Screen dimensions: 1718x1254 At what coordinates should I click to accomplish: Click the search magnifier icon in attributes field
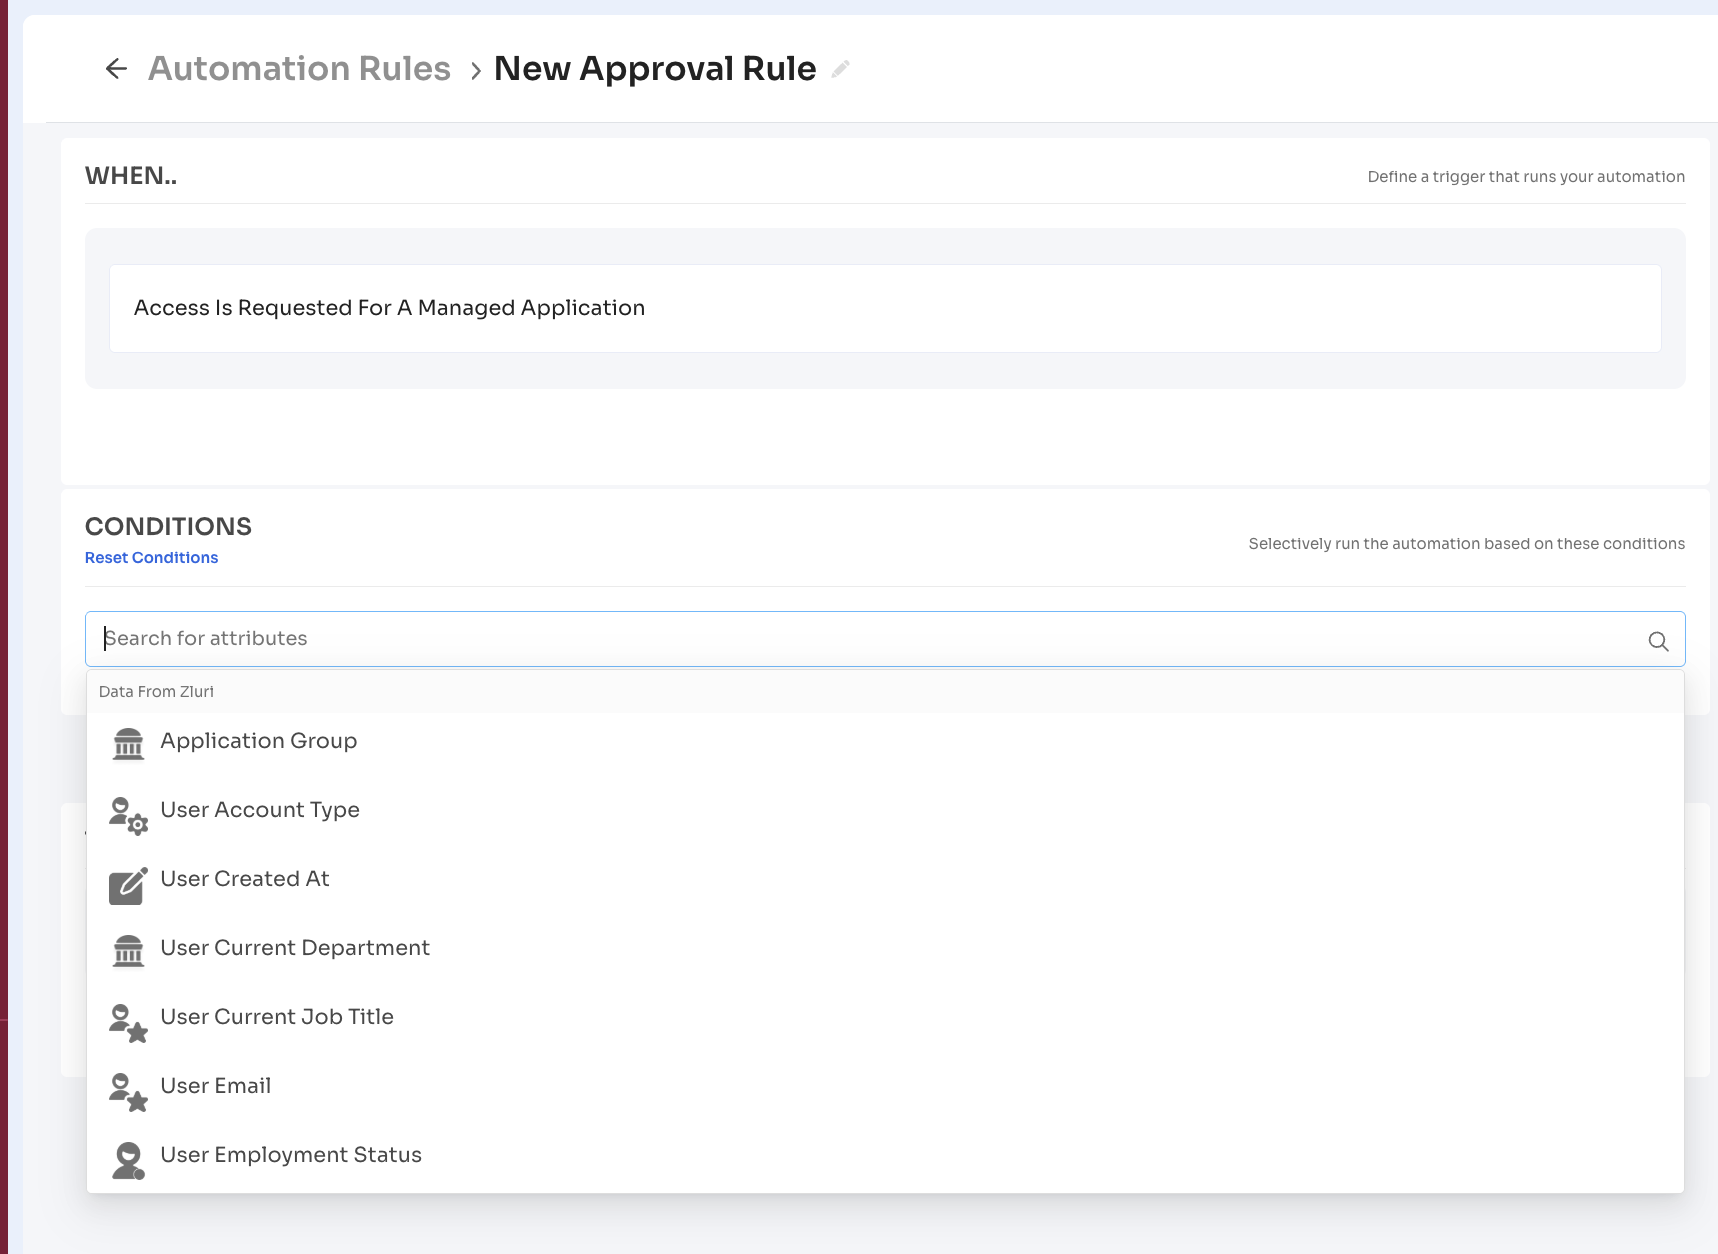(x=1658, y=641)
